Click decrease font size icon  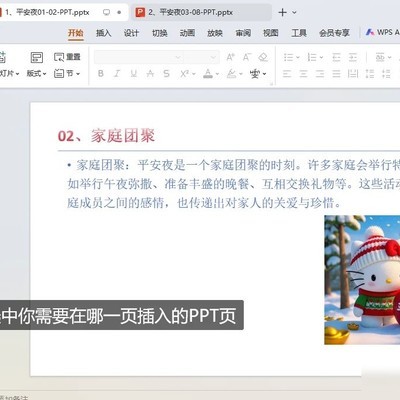point(247,57)
